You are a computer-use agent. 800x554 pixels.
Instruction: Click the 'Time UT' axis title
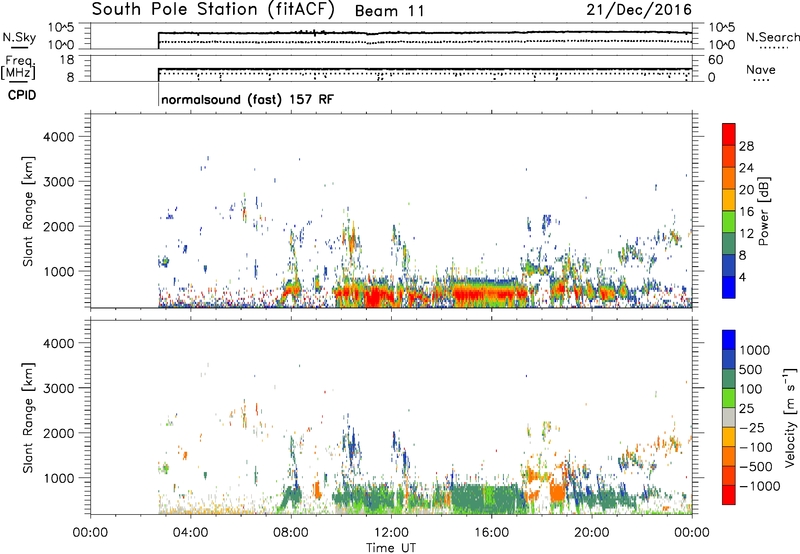[391, 548]
